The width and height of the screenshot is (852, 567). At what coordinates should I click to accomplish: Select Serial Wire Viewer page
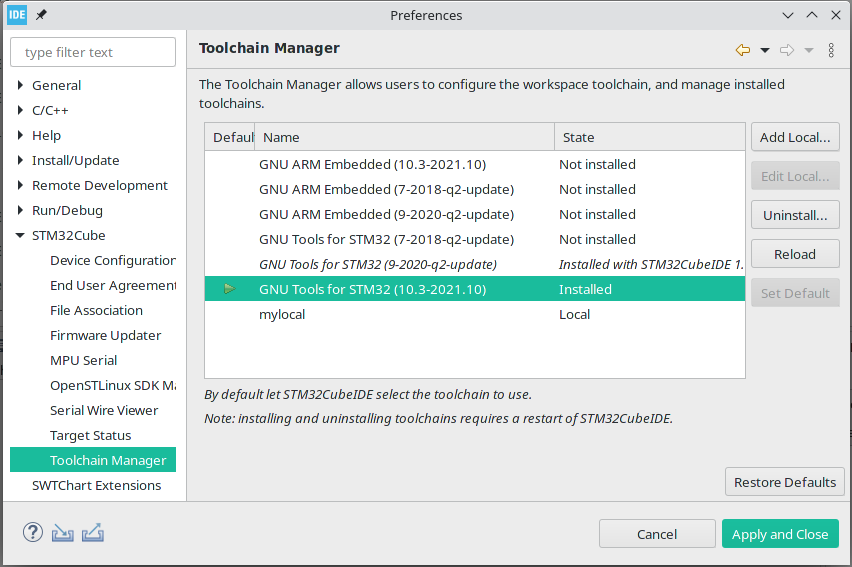[104, 410]
